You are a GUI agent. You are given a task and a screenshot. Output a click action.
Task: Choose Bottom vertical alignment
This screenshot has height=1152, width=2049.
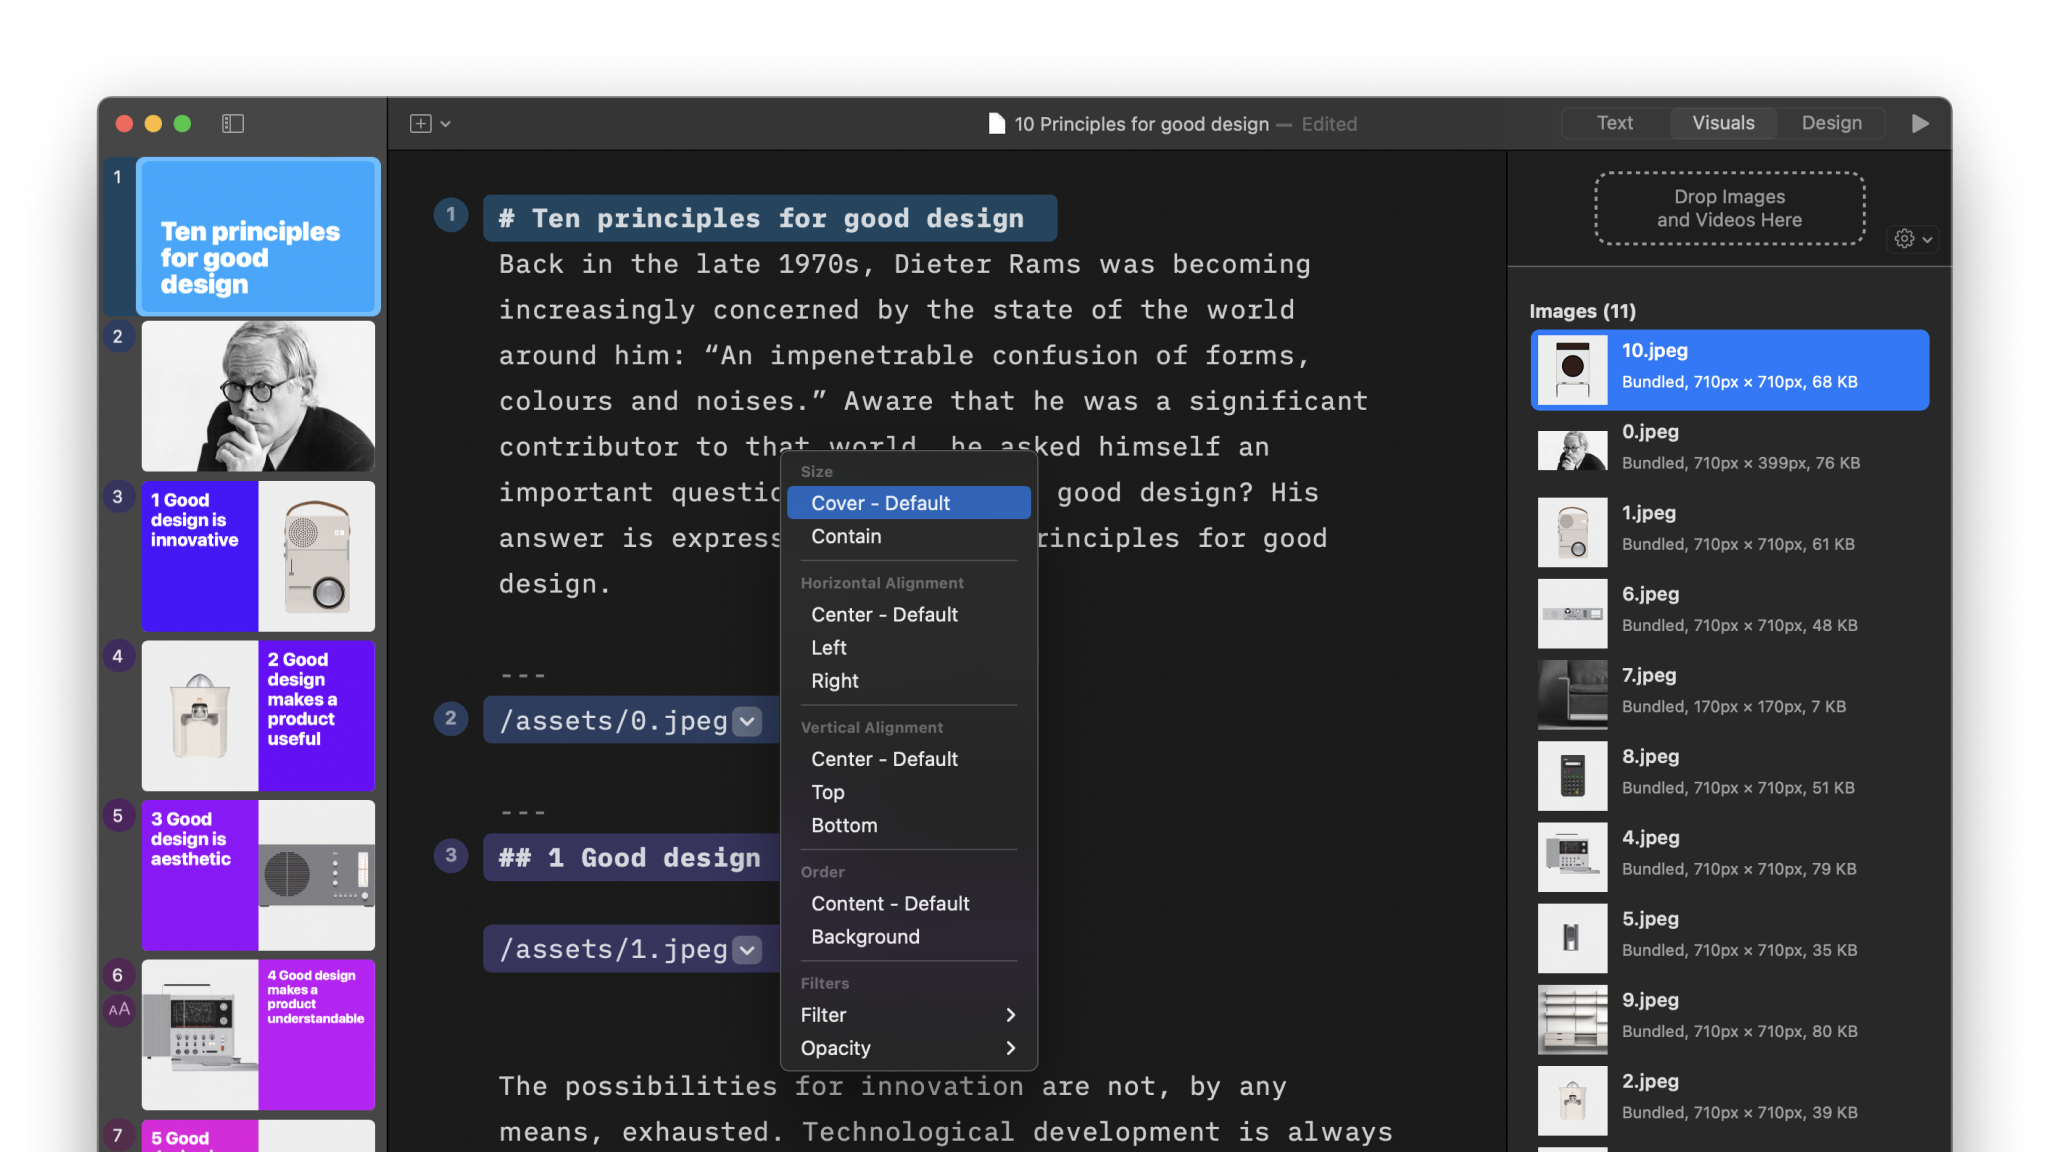pyautogui.click(x=908, y=826)
